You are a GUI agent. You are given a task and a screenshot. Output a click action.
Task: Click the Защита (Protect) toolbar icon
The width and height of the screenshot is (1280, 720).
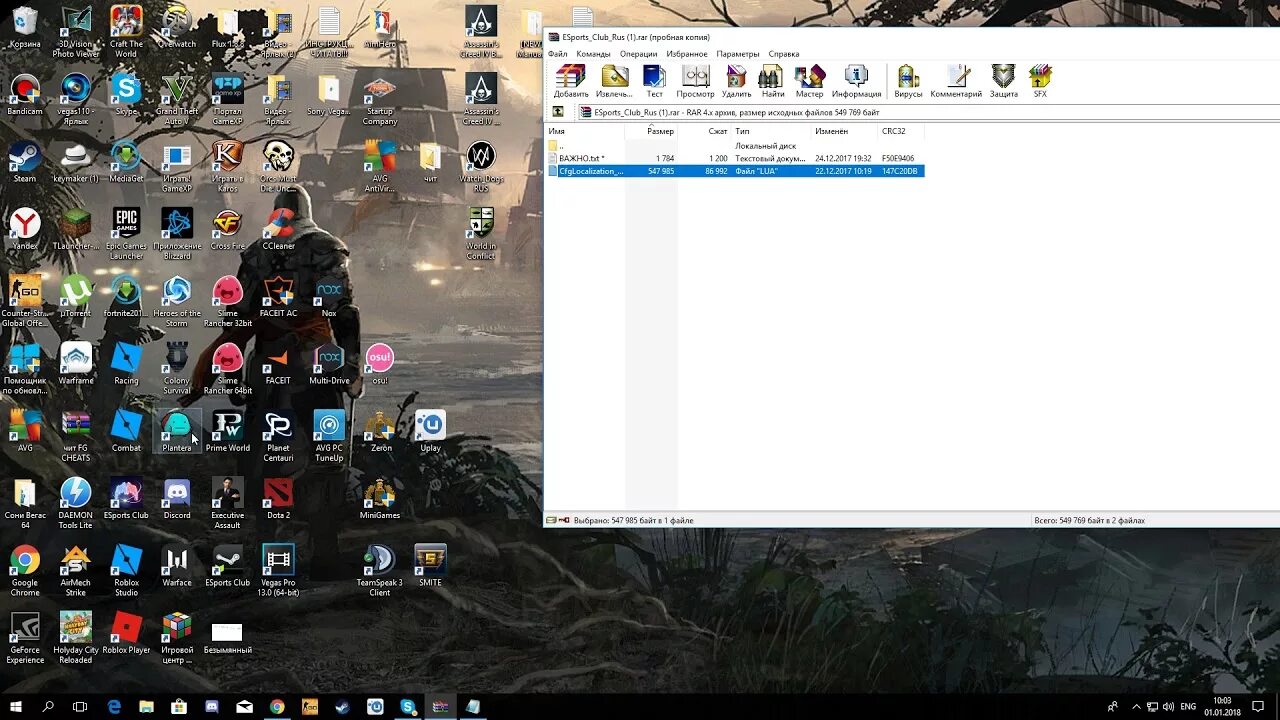1003,81
